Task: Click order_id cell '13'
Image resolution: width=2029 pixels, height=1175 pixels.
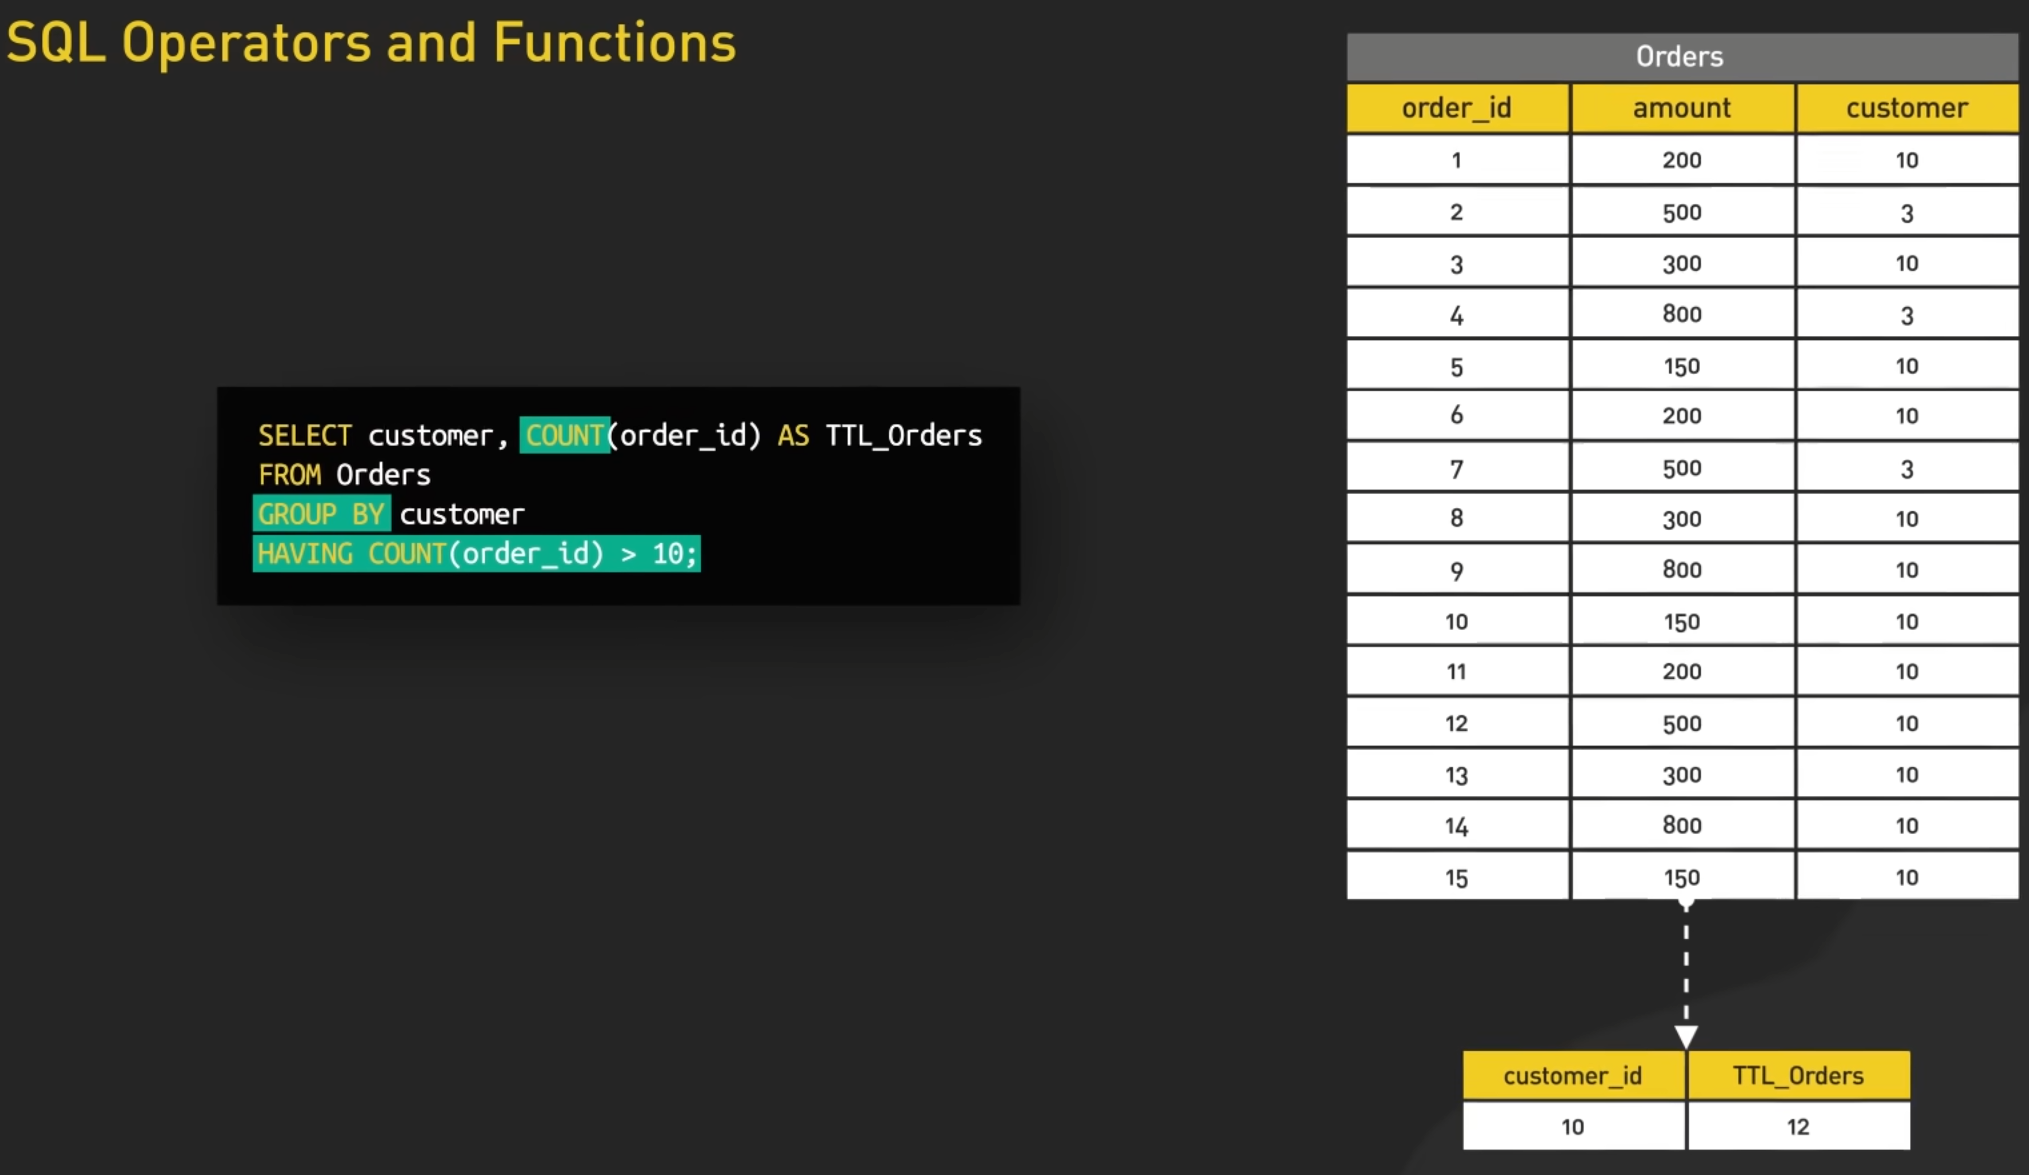Action: click(x=1457, y=774)
